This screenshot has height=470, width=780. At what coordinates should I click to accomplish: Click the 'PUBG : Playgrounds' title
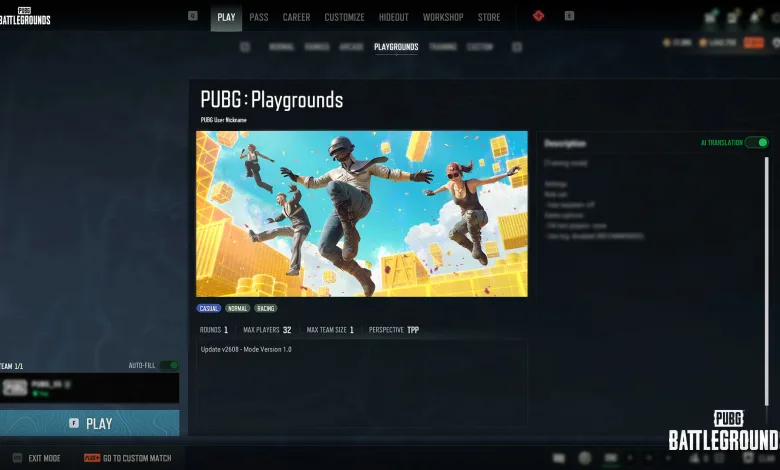click(x=272, y=100)
